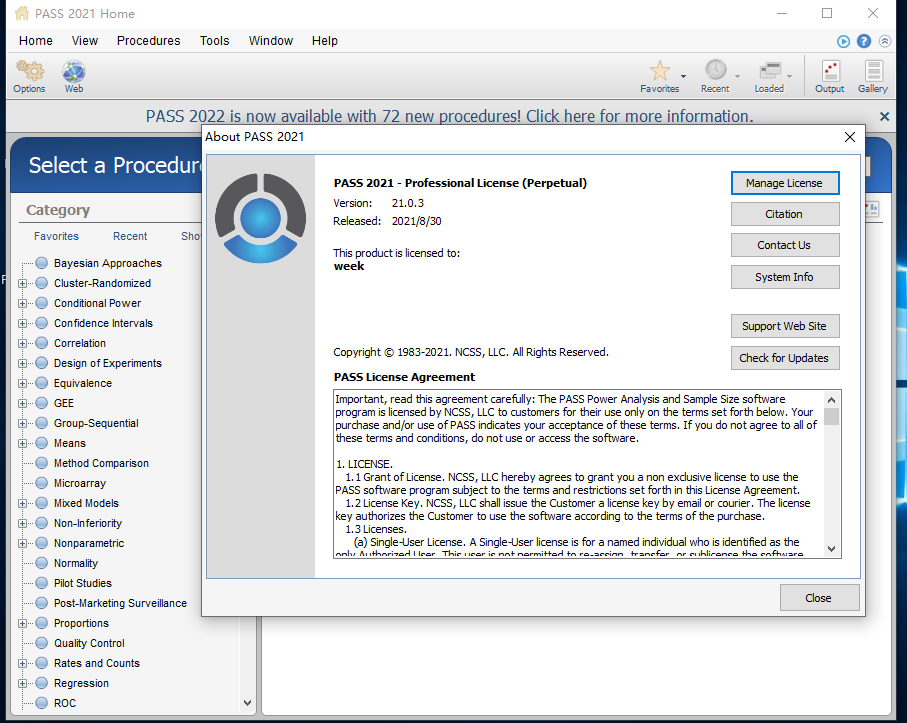Click the Favorites star icon
Viewport: 907px width, 723px height.
point(659,71)
